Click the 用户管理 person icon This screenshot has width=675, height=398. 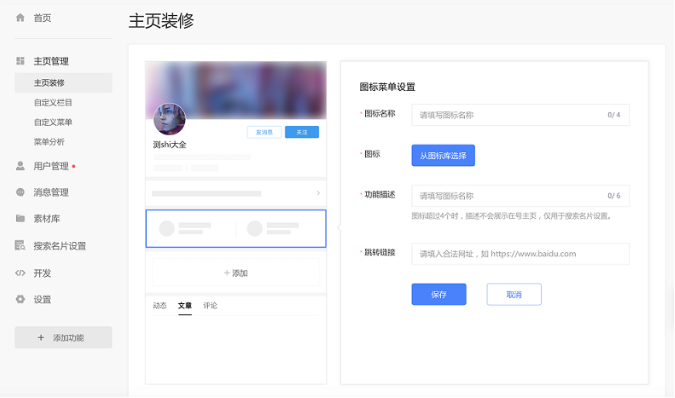[20, 166]
